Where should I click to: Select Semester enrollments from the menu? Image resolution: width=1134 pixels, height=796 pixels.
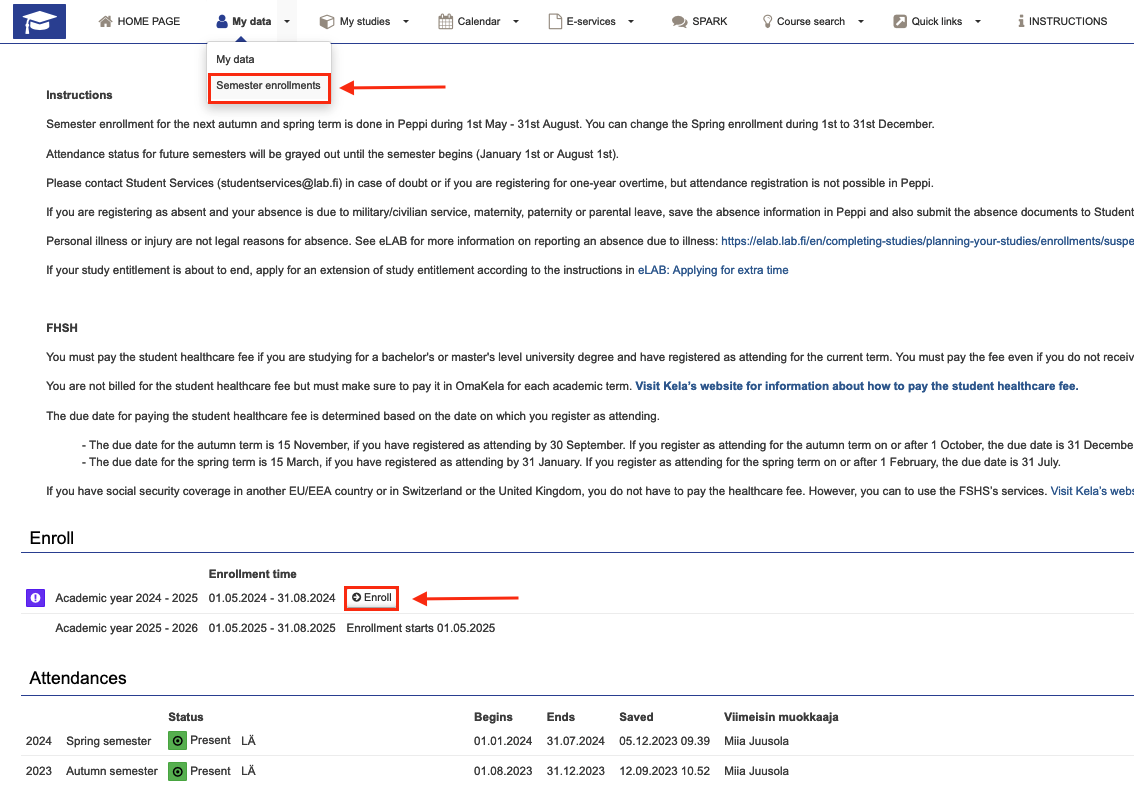pos(268,86)
